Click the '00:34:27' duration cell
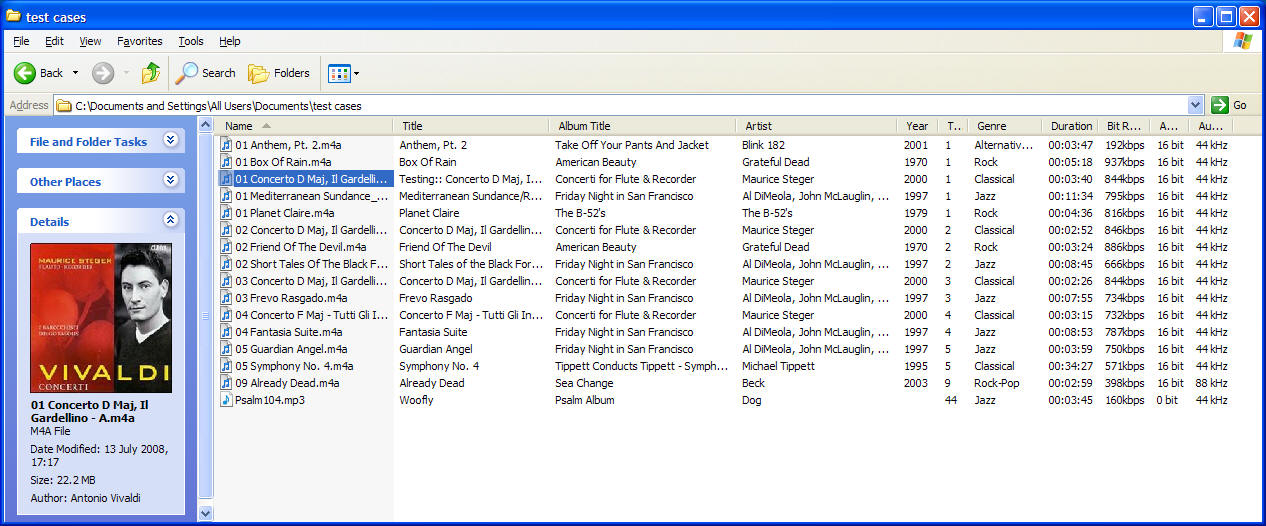 click(x=1070, y=366)
